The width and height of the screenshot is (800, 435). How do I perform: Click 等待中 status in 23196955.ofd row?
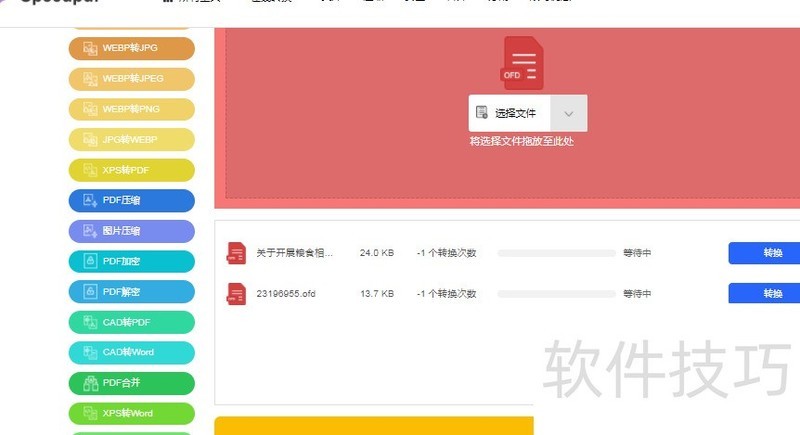pyautogui.click(x=637, y=294)
